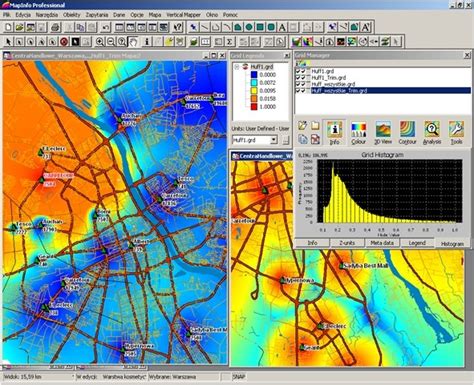Click the New Table icon in main toolbar
The width and height of the screenshot is (474, 385).
8,27
